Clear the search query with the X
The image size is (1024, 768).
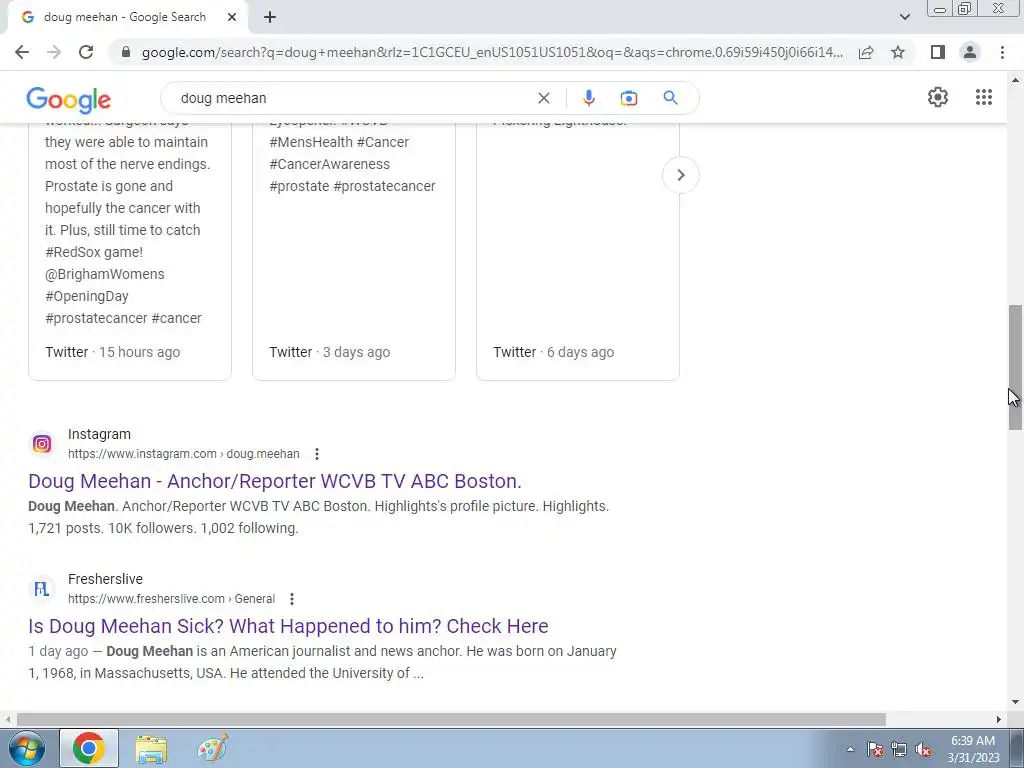pyautogui.click(x=543, y=98)
